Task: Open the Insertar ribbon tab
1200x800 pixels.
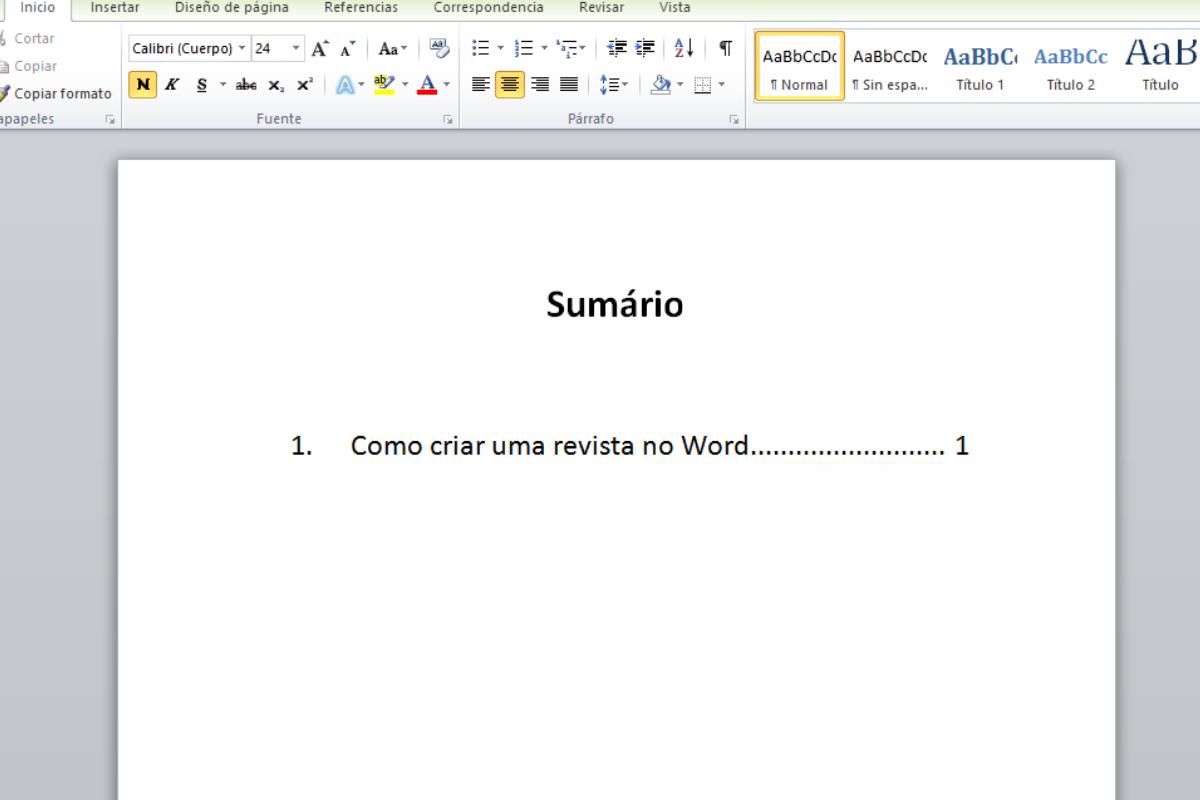Action: (x=115, y=8)
